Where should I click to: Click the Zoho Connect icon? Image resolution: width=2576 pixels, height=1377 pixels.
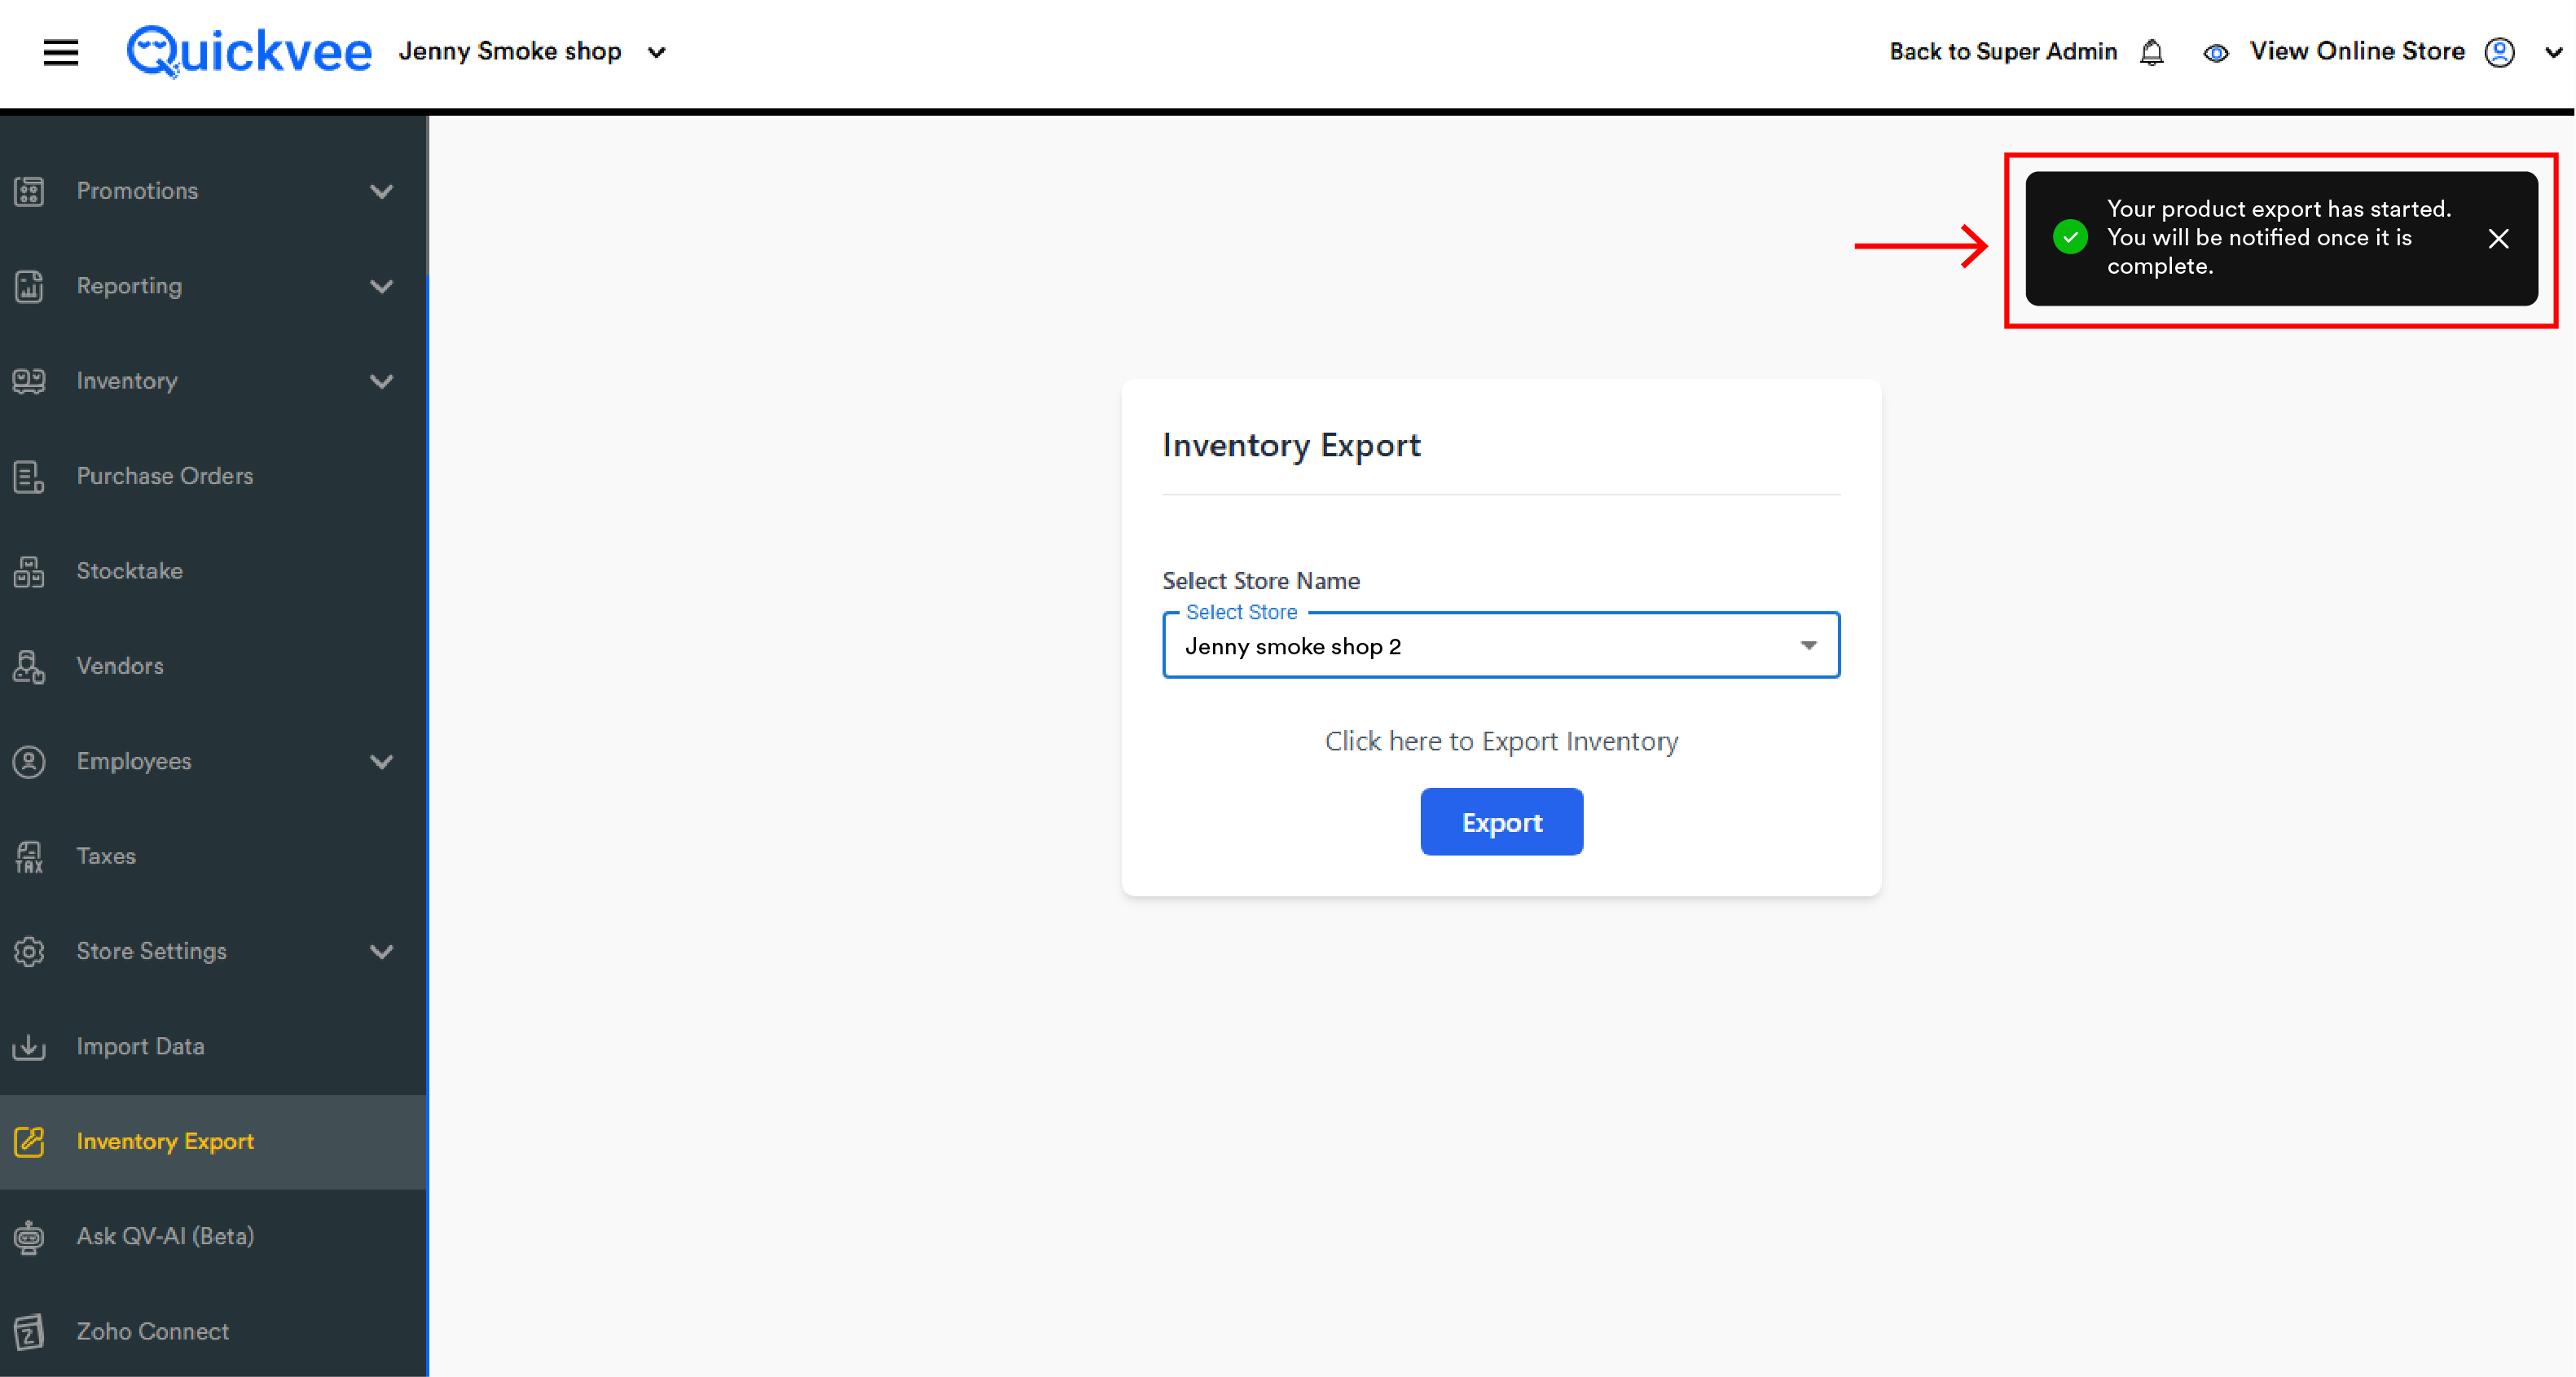29,1332
